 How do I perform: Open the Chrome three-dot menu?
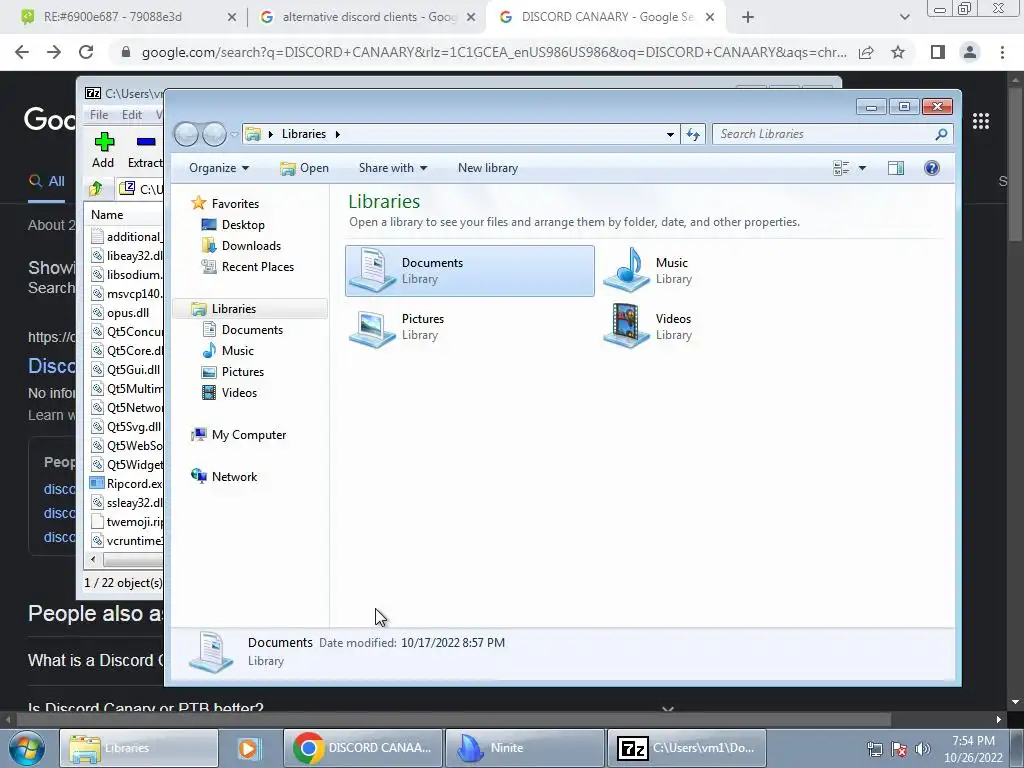tap(1002, 52)
